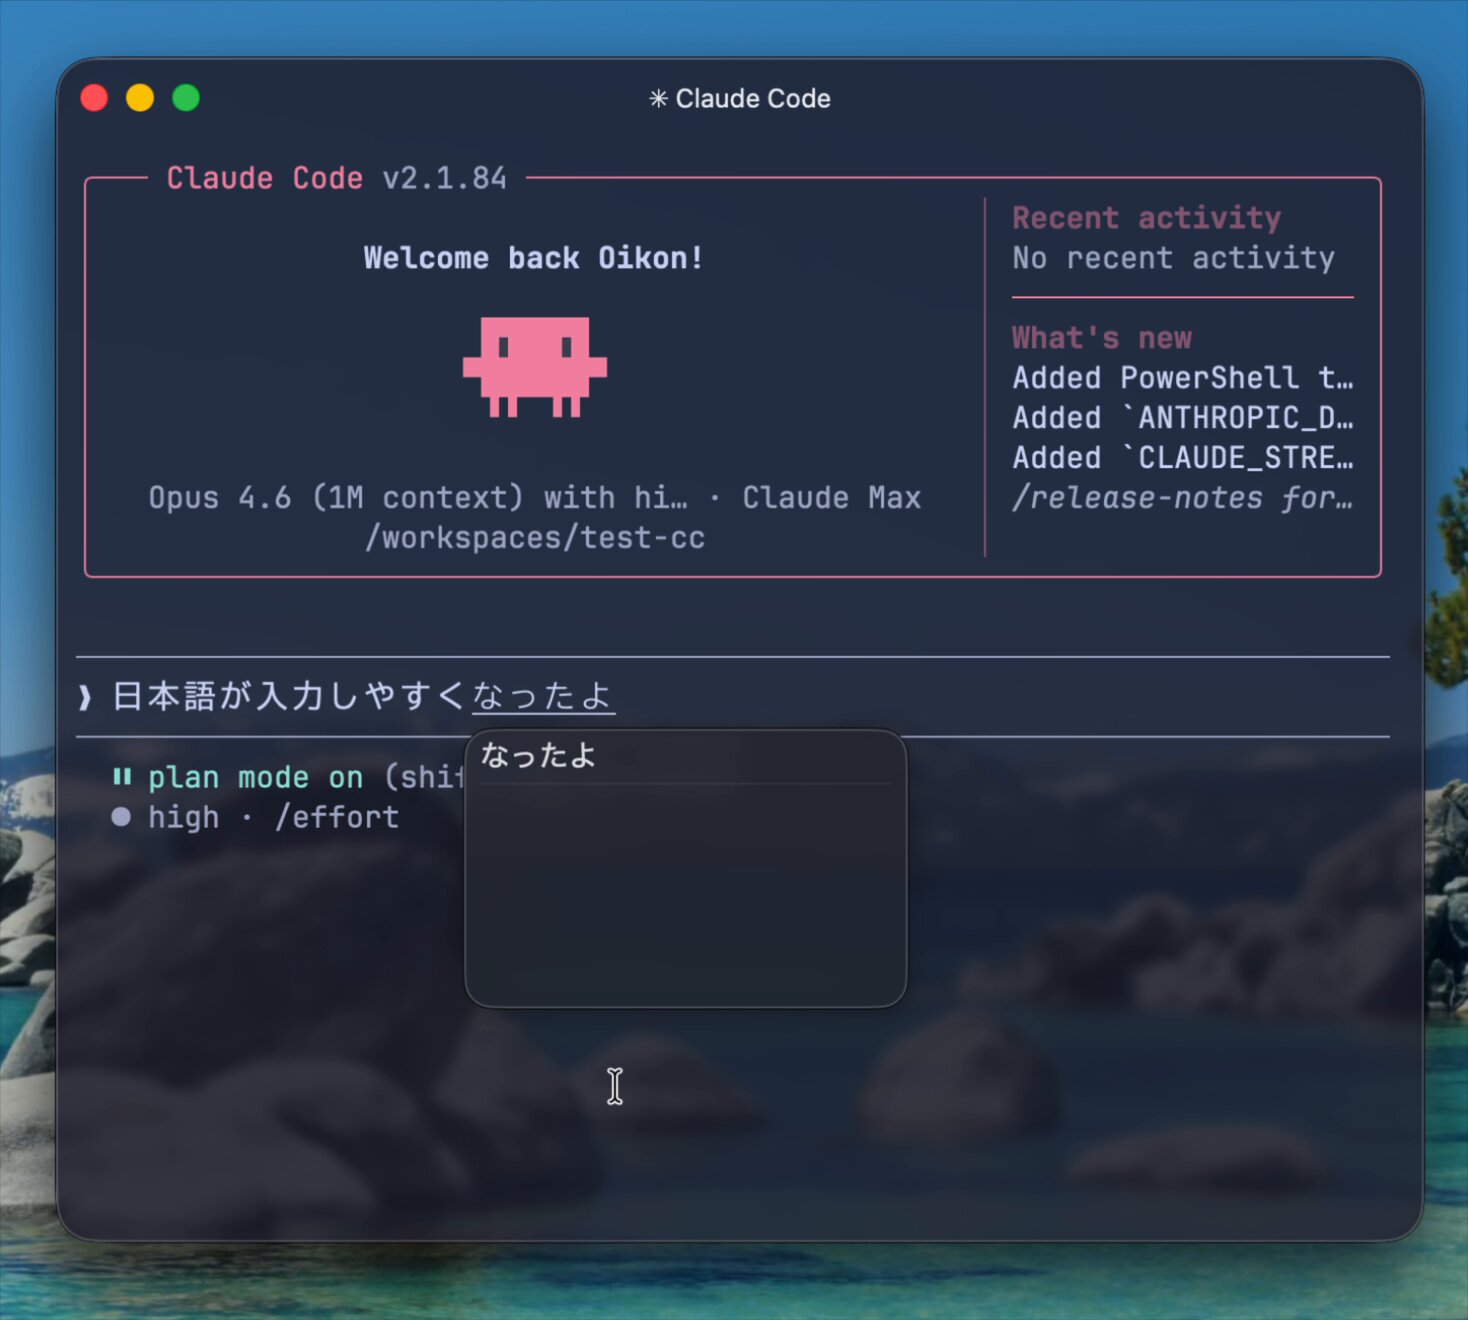Maximize the window using the green button
The height and width of the screenshot is (1320, 1468).
[186, 98]
